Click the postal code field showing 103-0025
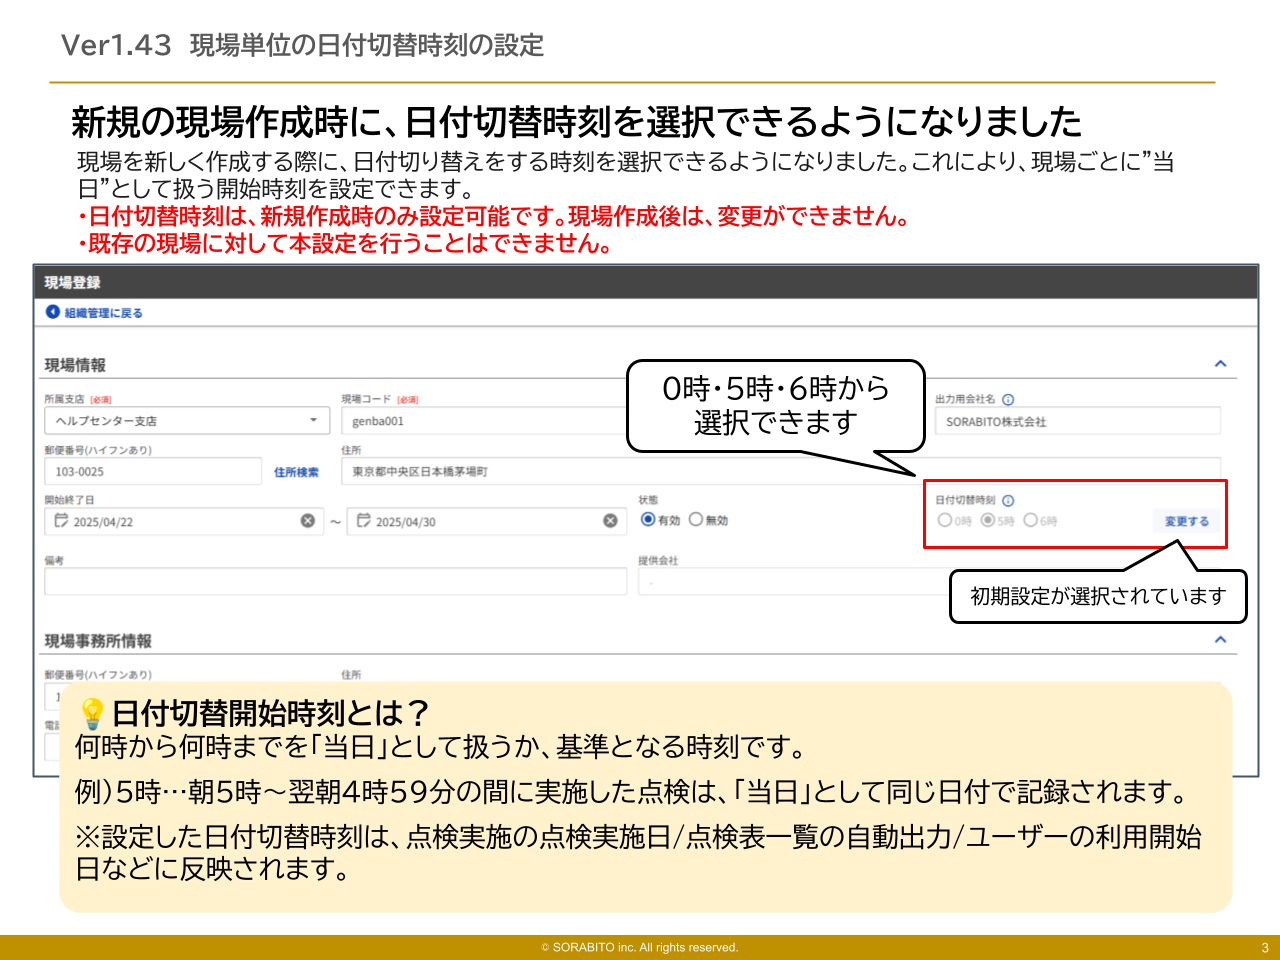Viewport: 1280px width, 960px height. click(150, 470)
